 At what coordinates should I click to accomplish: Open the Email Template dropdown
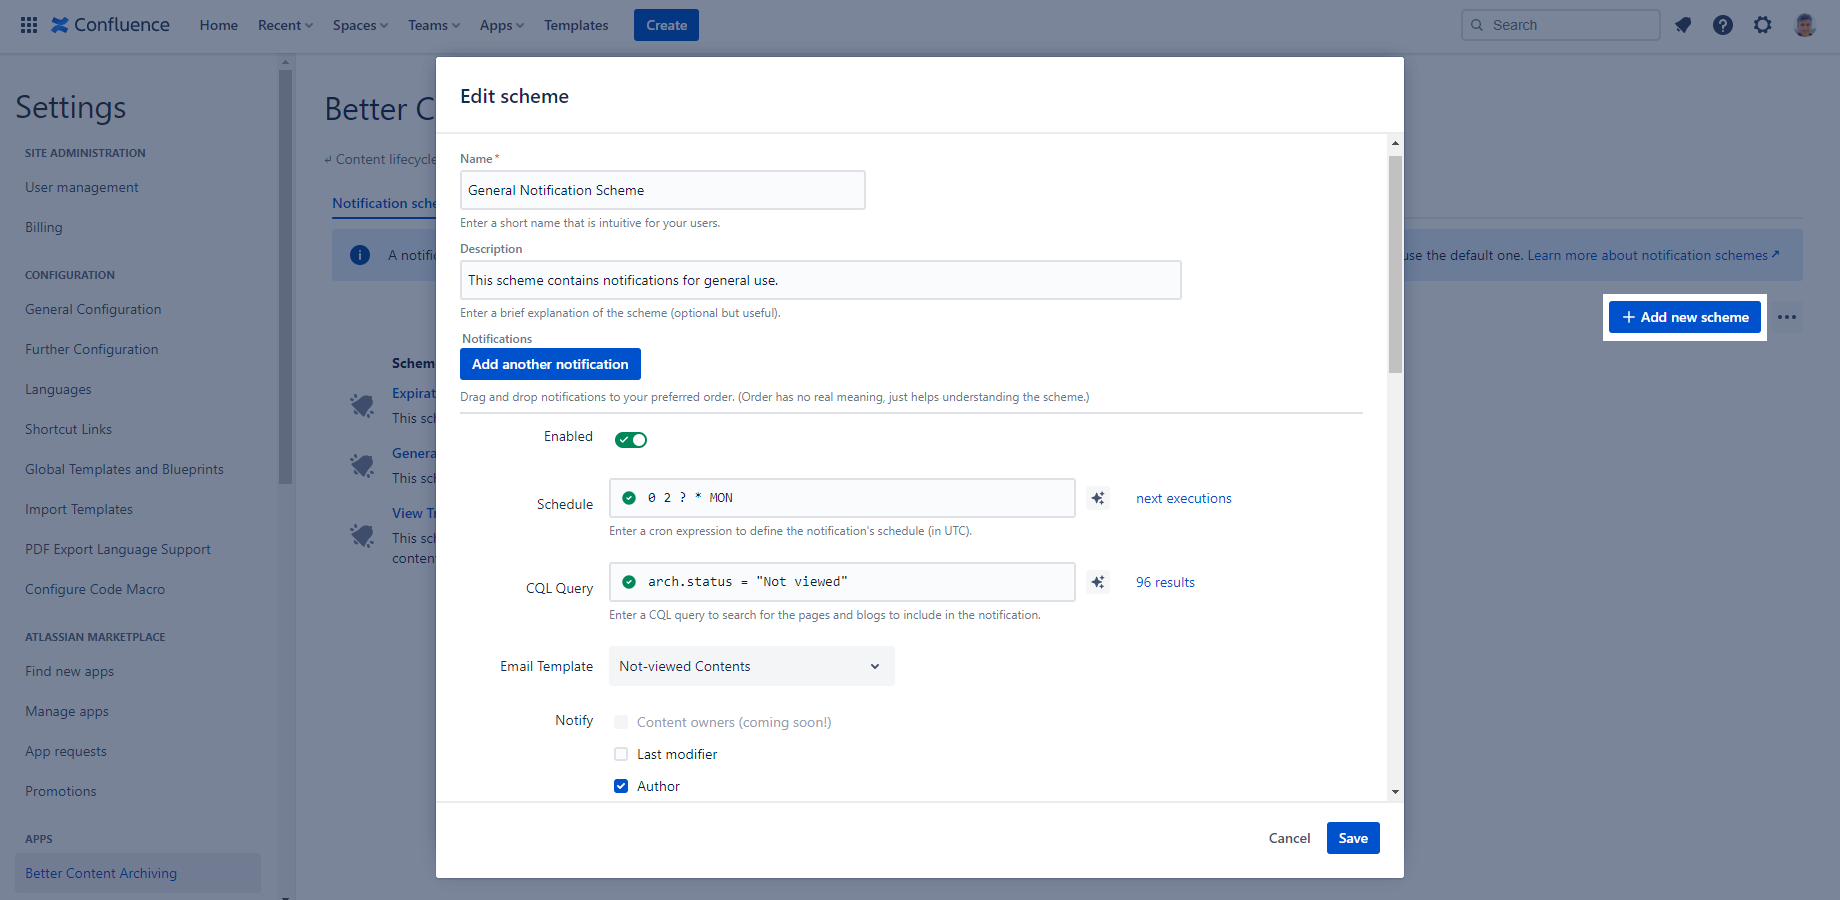coord(751,666)
